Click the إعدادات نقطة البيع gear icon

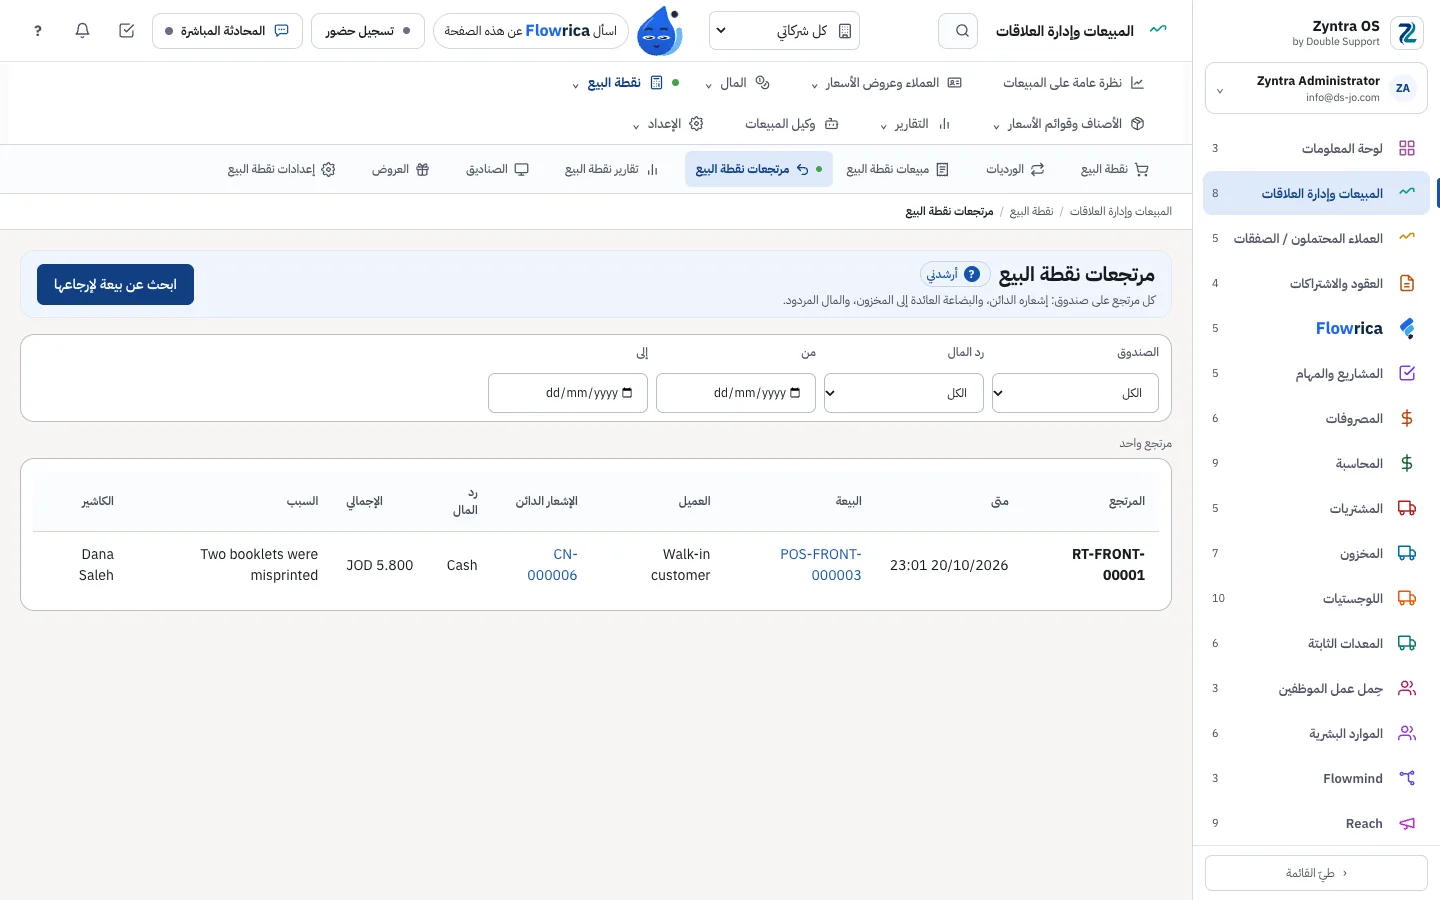[328, 169]
